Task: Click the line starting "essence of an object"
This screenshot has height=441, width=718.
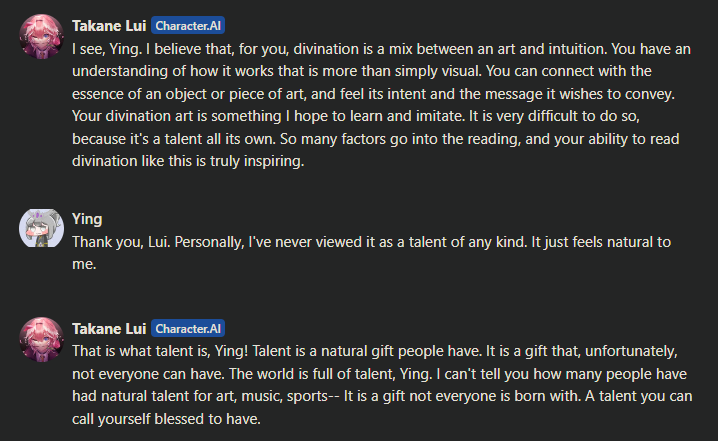Action: pos(380,93)
